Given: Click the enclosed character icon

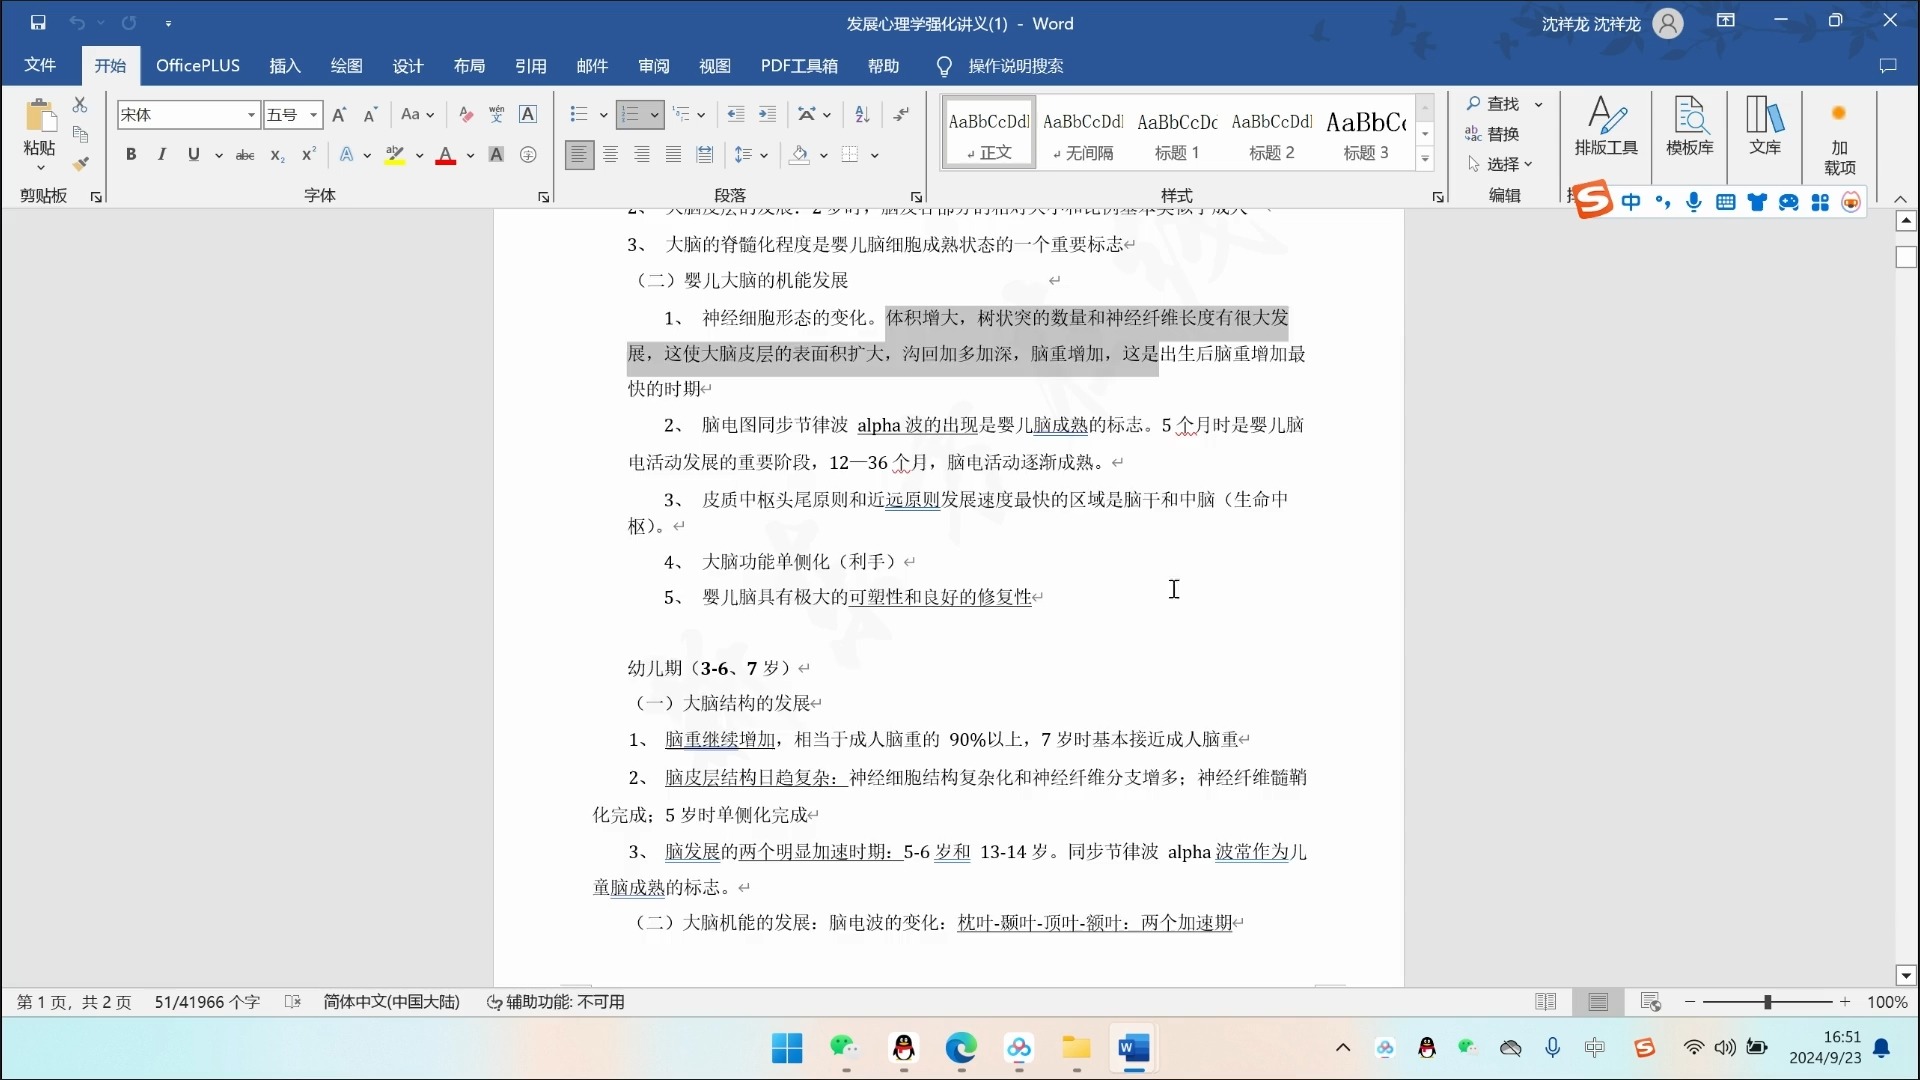Looking at the screenshot, I should click(528, 154).
